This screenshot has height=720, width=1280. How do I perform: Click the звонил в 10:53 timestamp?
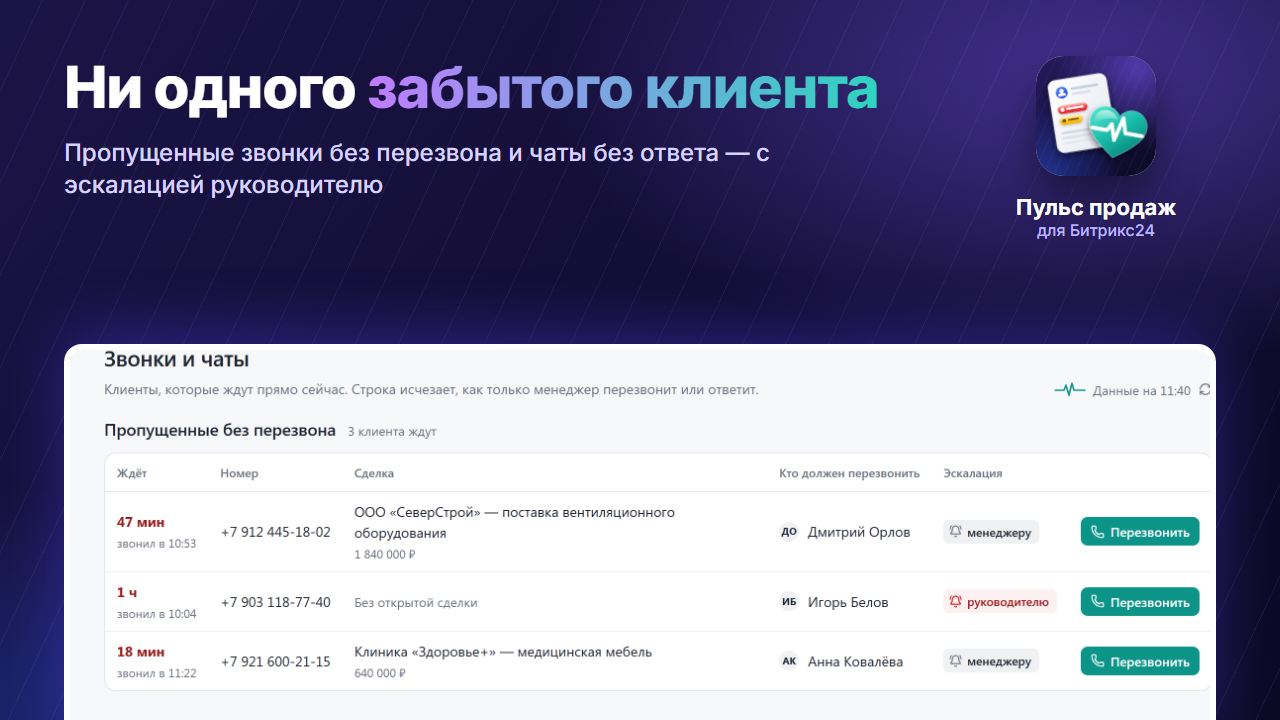157,544
